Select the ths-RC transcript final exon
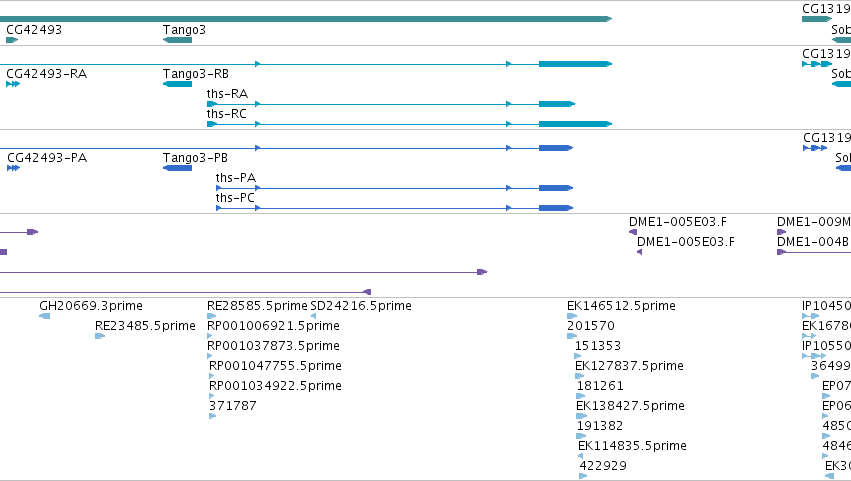 (x=575, y=124)
